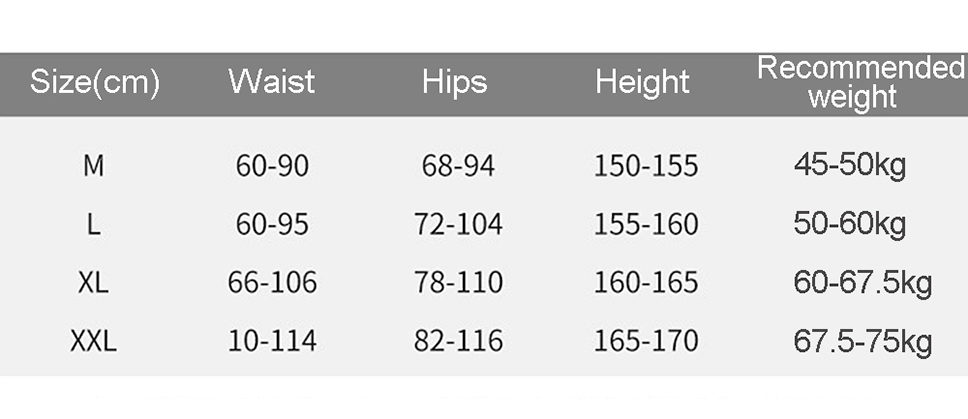Screen dimensions: 968x419
Task: Click the 10-114 waist value
Action: pos(272,342)
